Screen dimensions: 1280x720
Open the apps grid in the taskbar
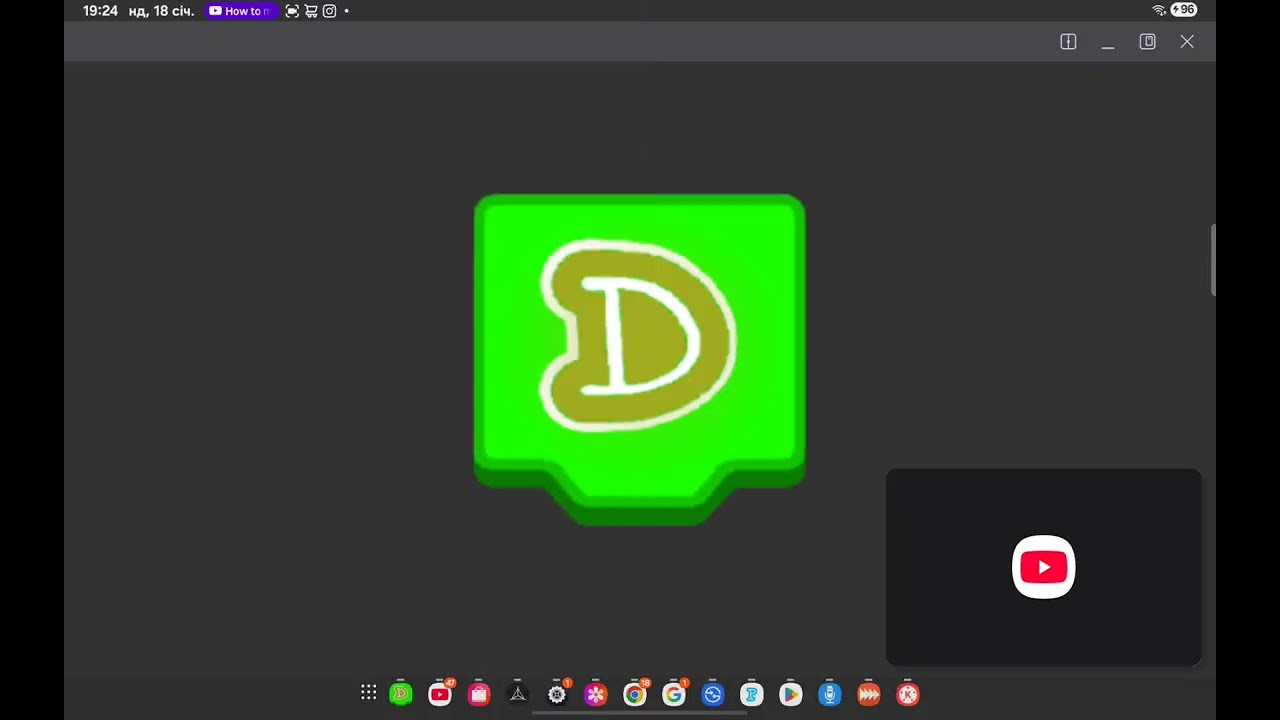[369, 693]
